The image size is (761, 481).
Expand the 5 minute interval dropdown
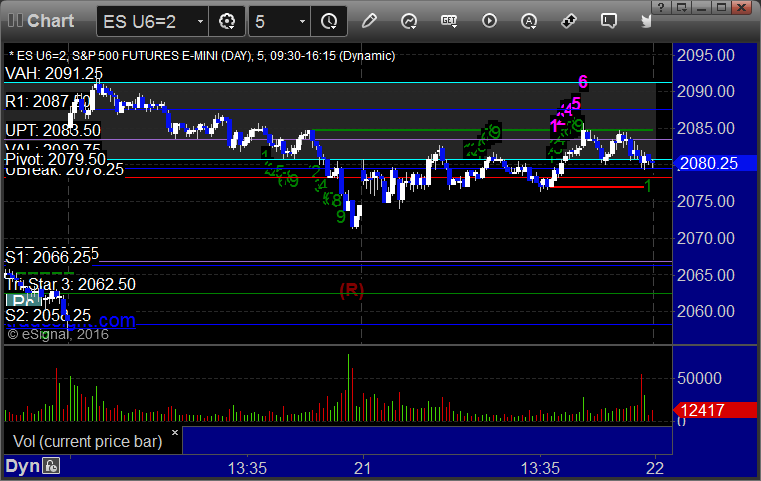click(302, 21)
